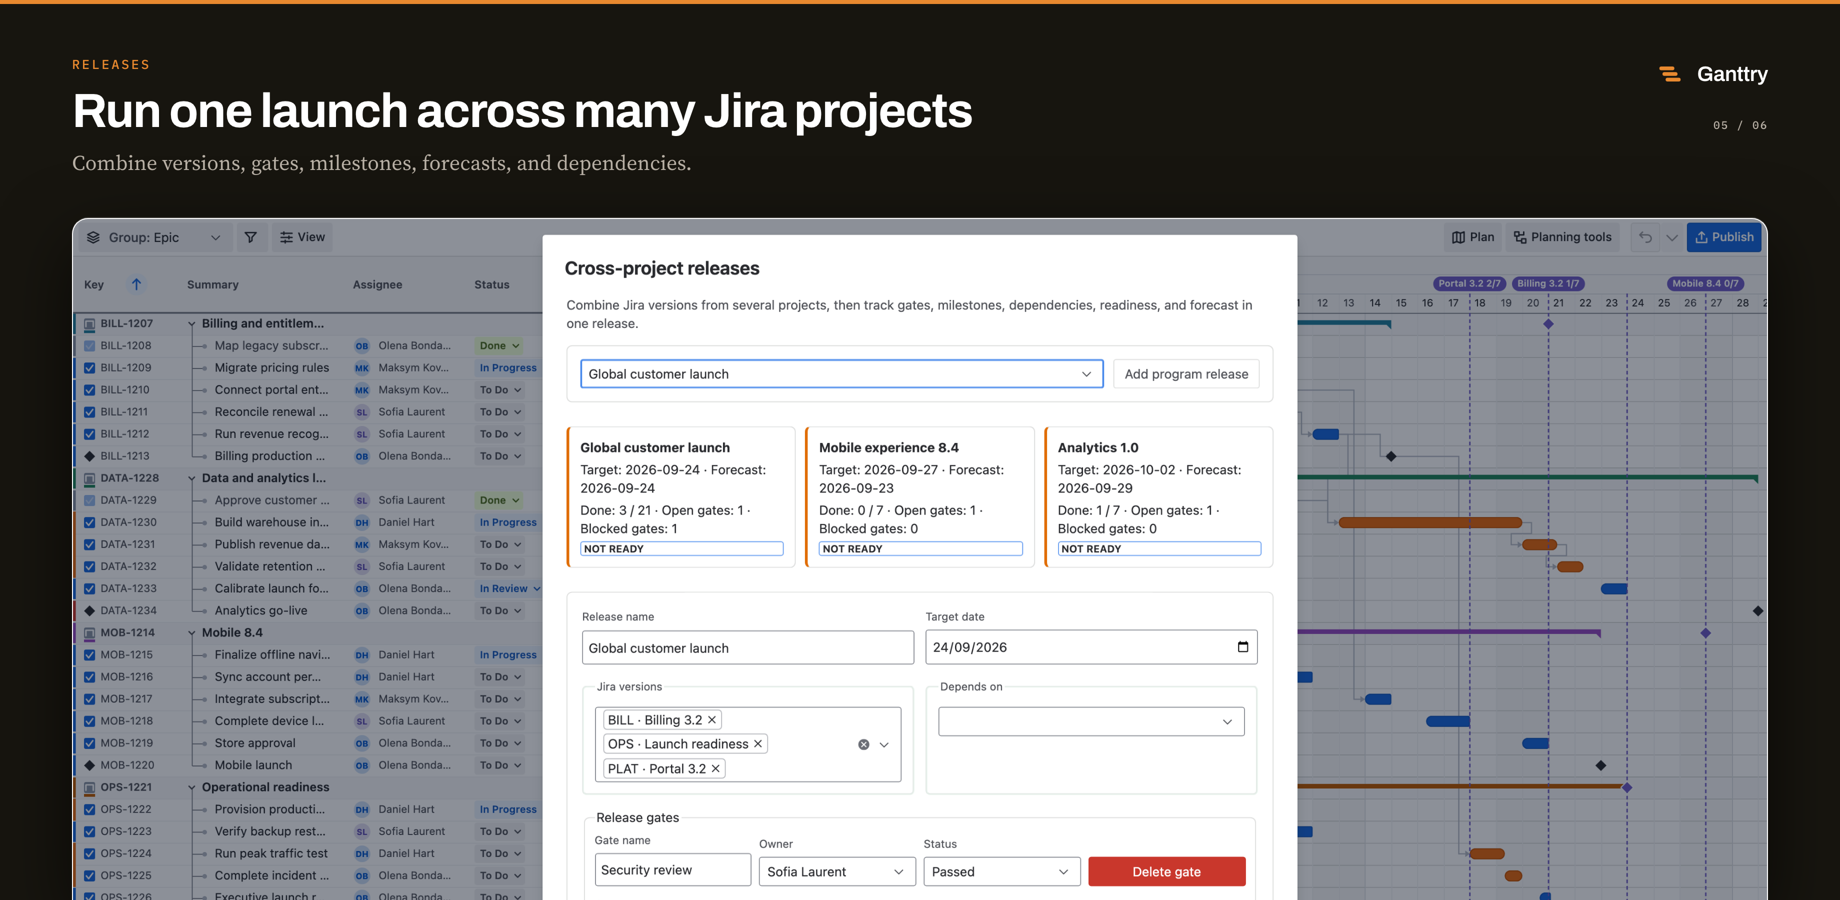Open the In Review status dropdown for DATA-1233

(509, 589)
